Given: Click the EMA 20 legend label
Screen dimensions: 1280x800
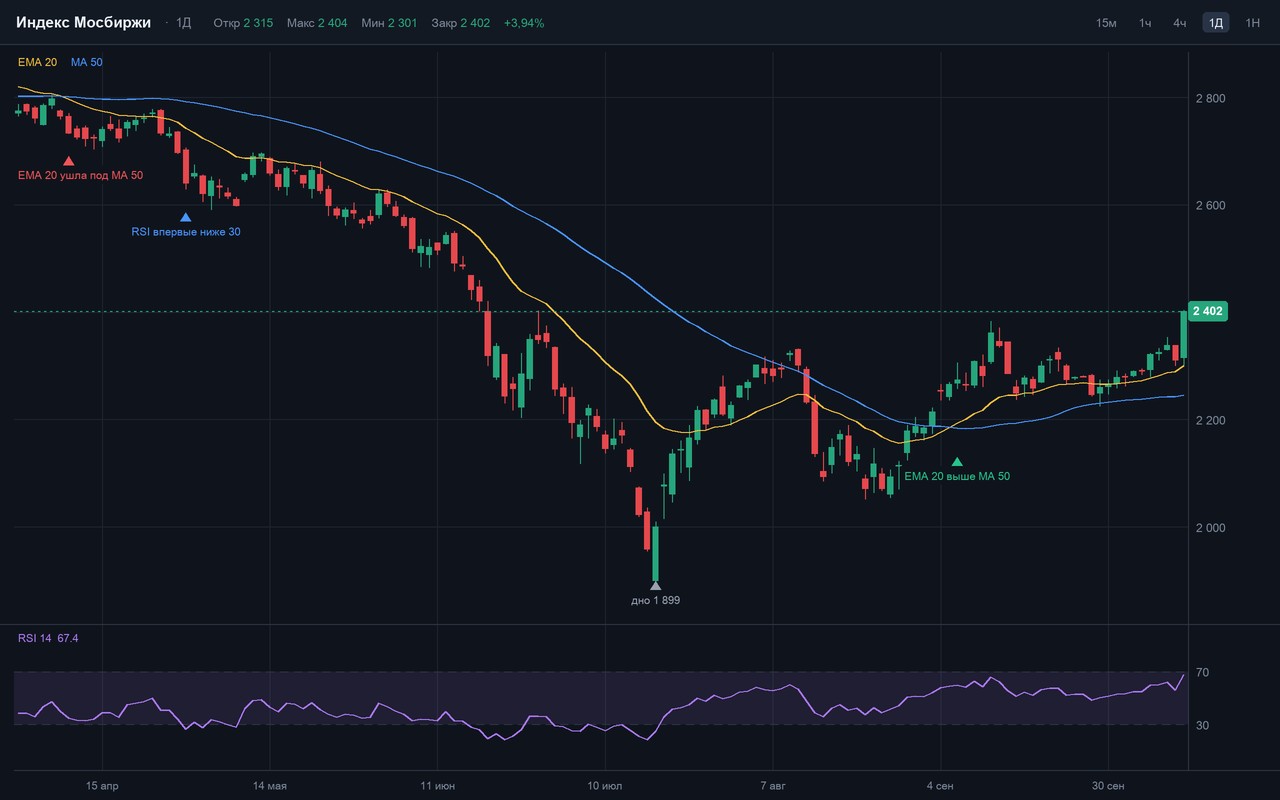Looking at the screenshot, I should (37, 62).
